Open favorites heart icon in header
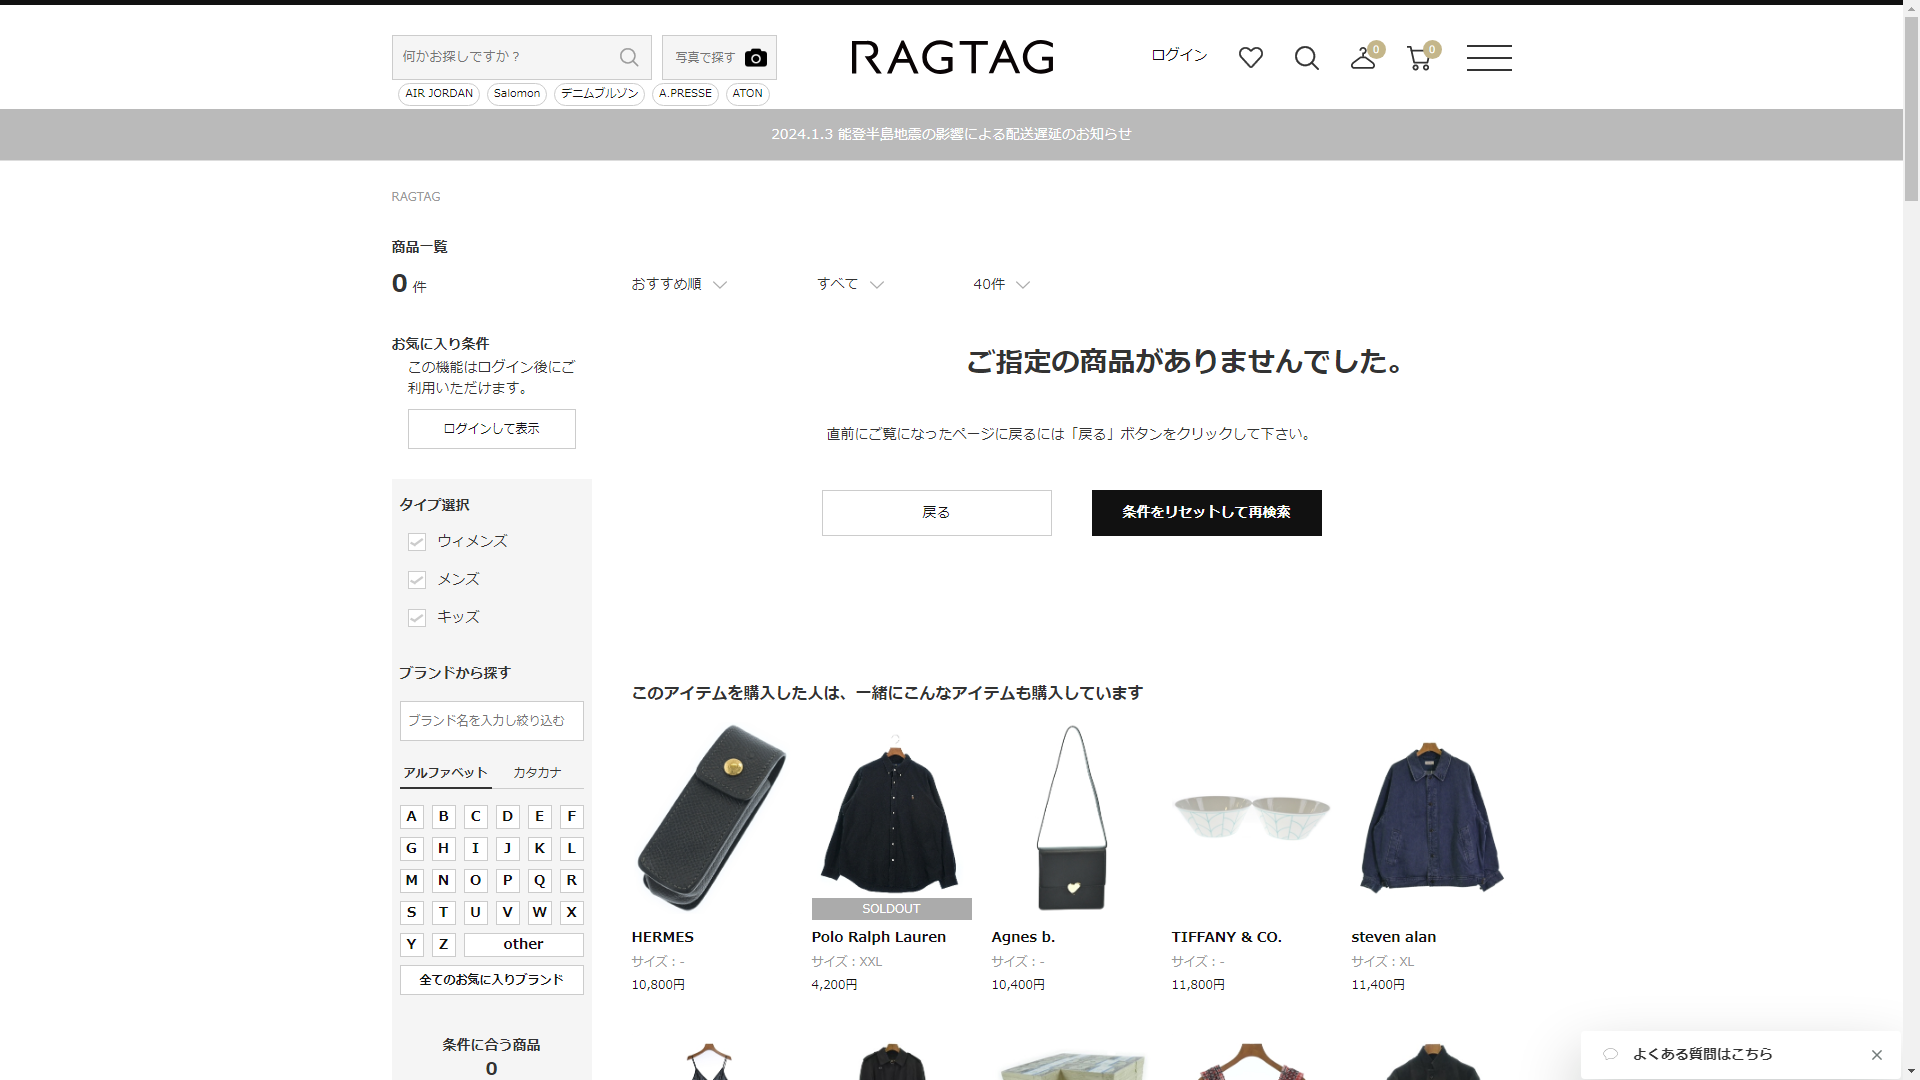The width and height of the screenshot is (1920, 1080). [1250, 58]
